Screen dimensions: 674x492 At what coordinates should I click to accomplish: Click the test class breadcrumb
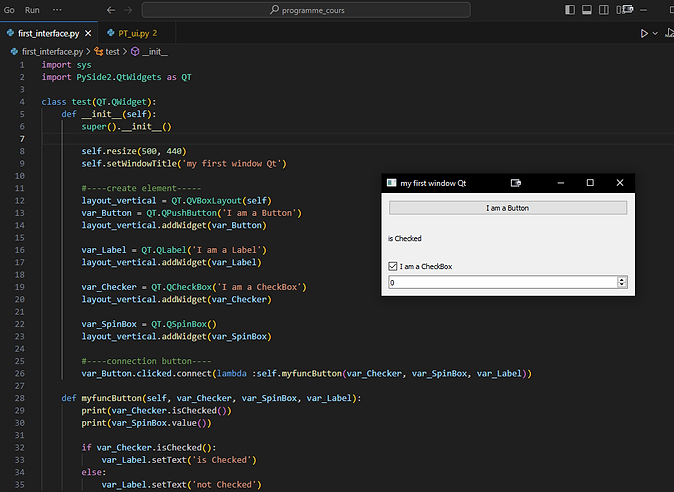112,52
